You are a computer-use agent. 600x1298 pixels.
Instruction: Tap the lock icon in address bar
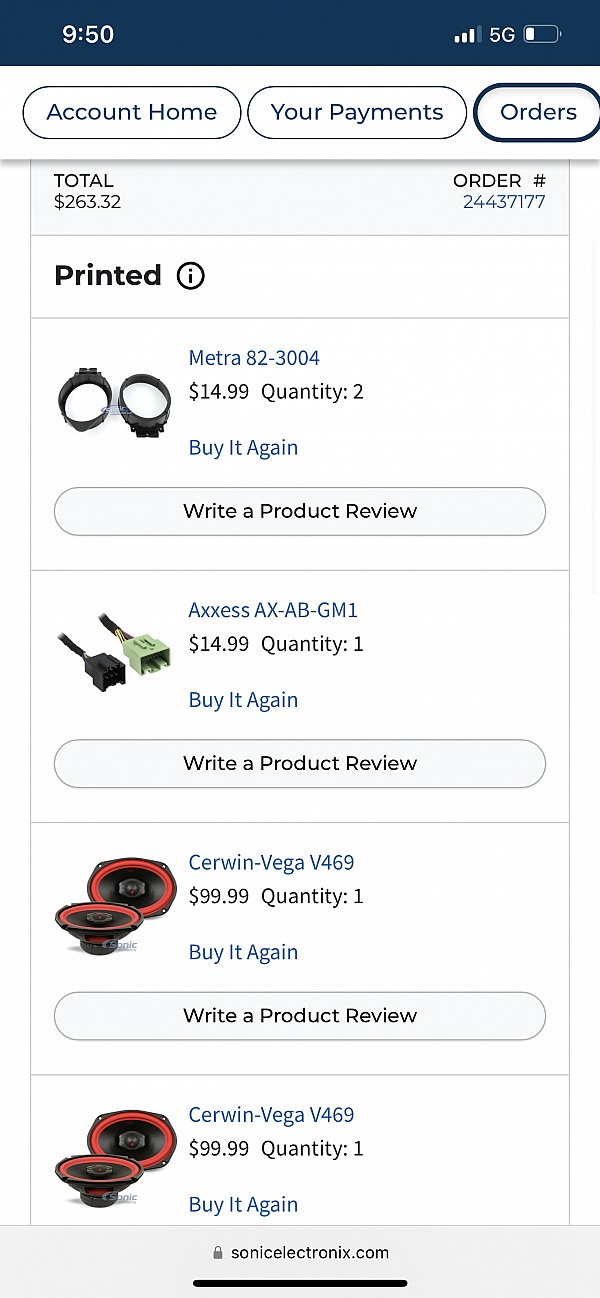click(217, 1253)
